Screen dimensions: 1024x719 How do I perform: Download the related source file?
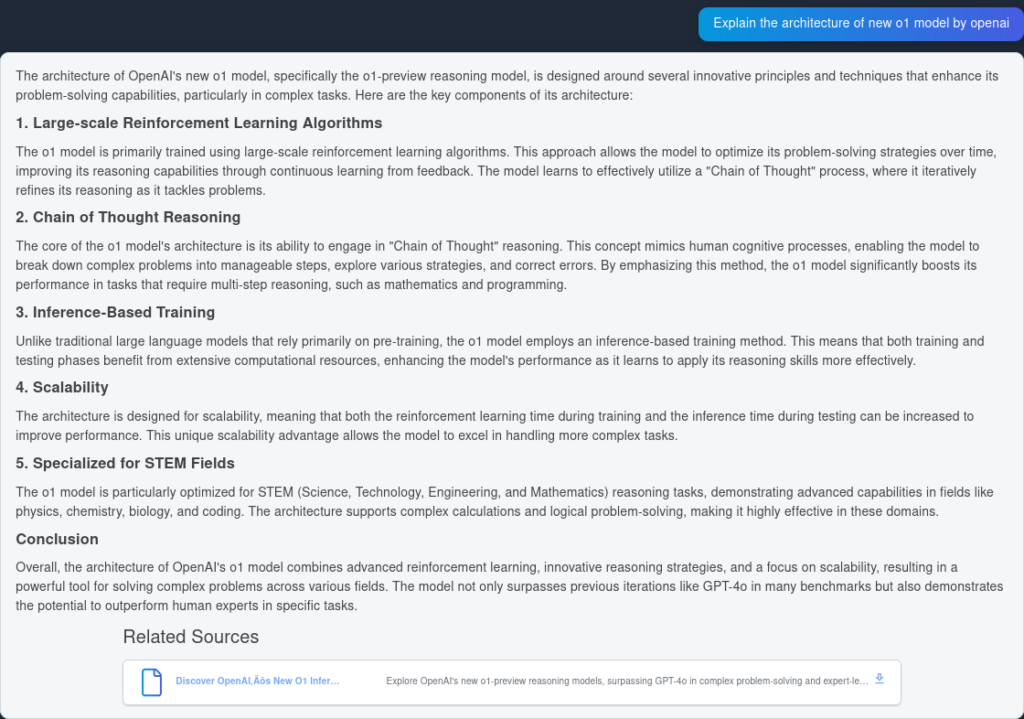[x=879, y=679]
